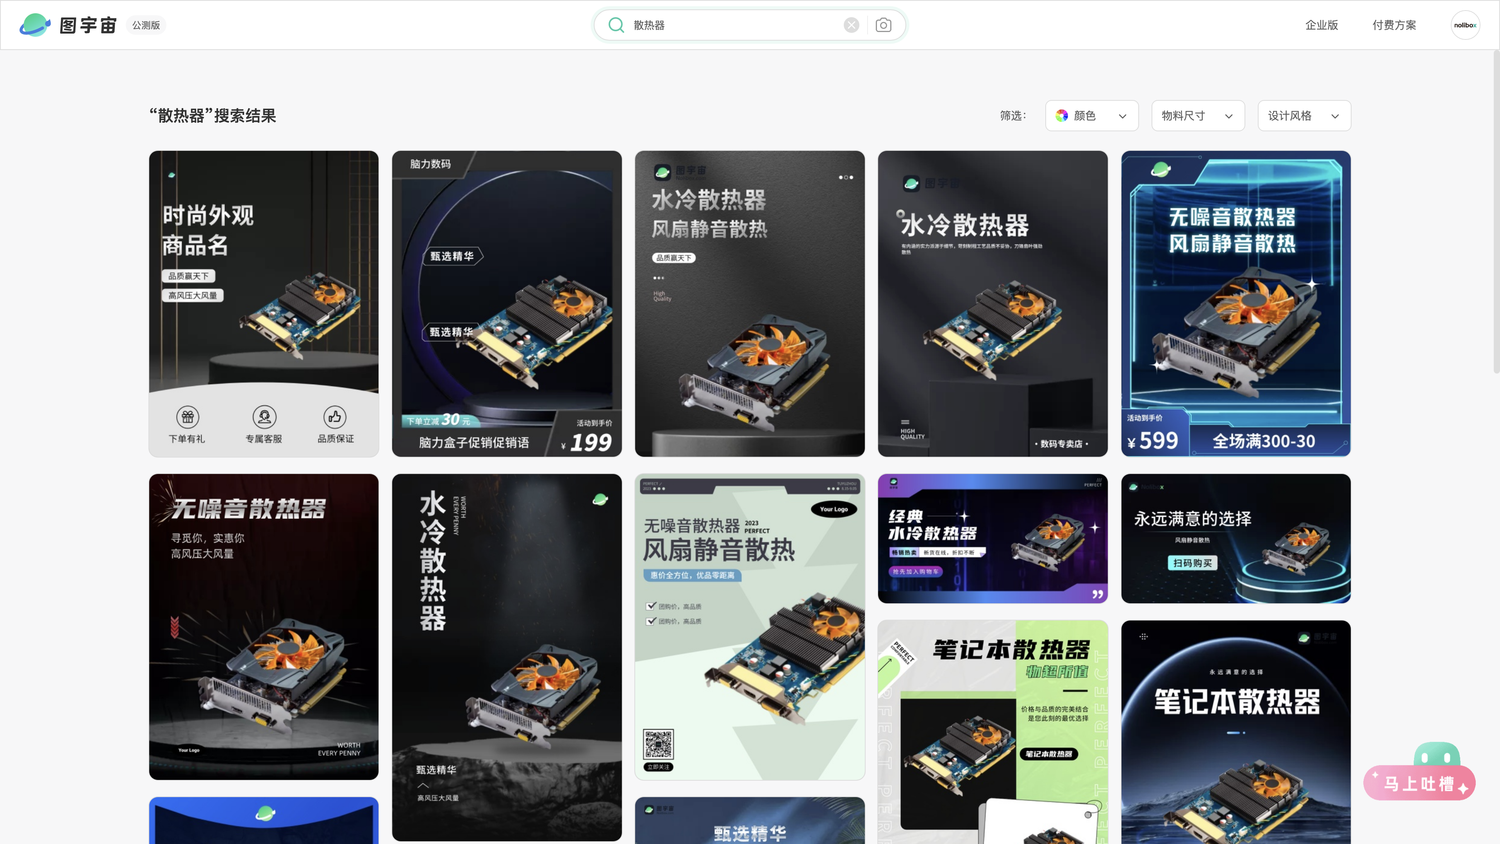Screen dimensions: 1500x844
Task: Open the 水冷散热器 风扇静音散热 template
Action: (x=750, y=304)
